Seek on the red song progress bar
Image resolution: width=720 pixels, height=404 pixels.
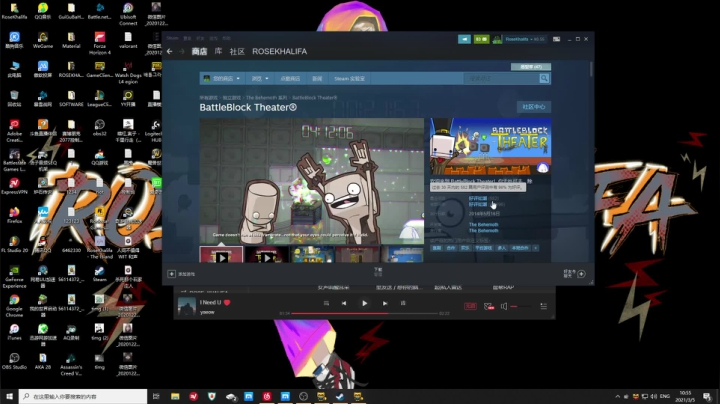coord(365,313)
